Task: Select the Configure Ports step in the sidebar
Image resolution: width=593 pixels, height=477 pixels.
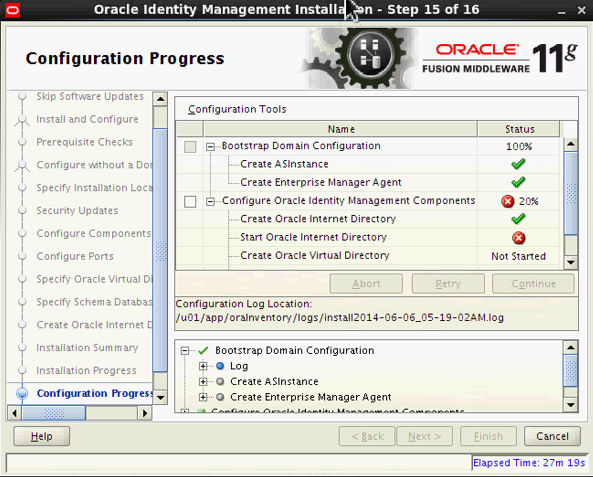Action: coord(75,256)
